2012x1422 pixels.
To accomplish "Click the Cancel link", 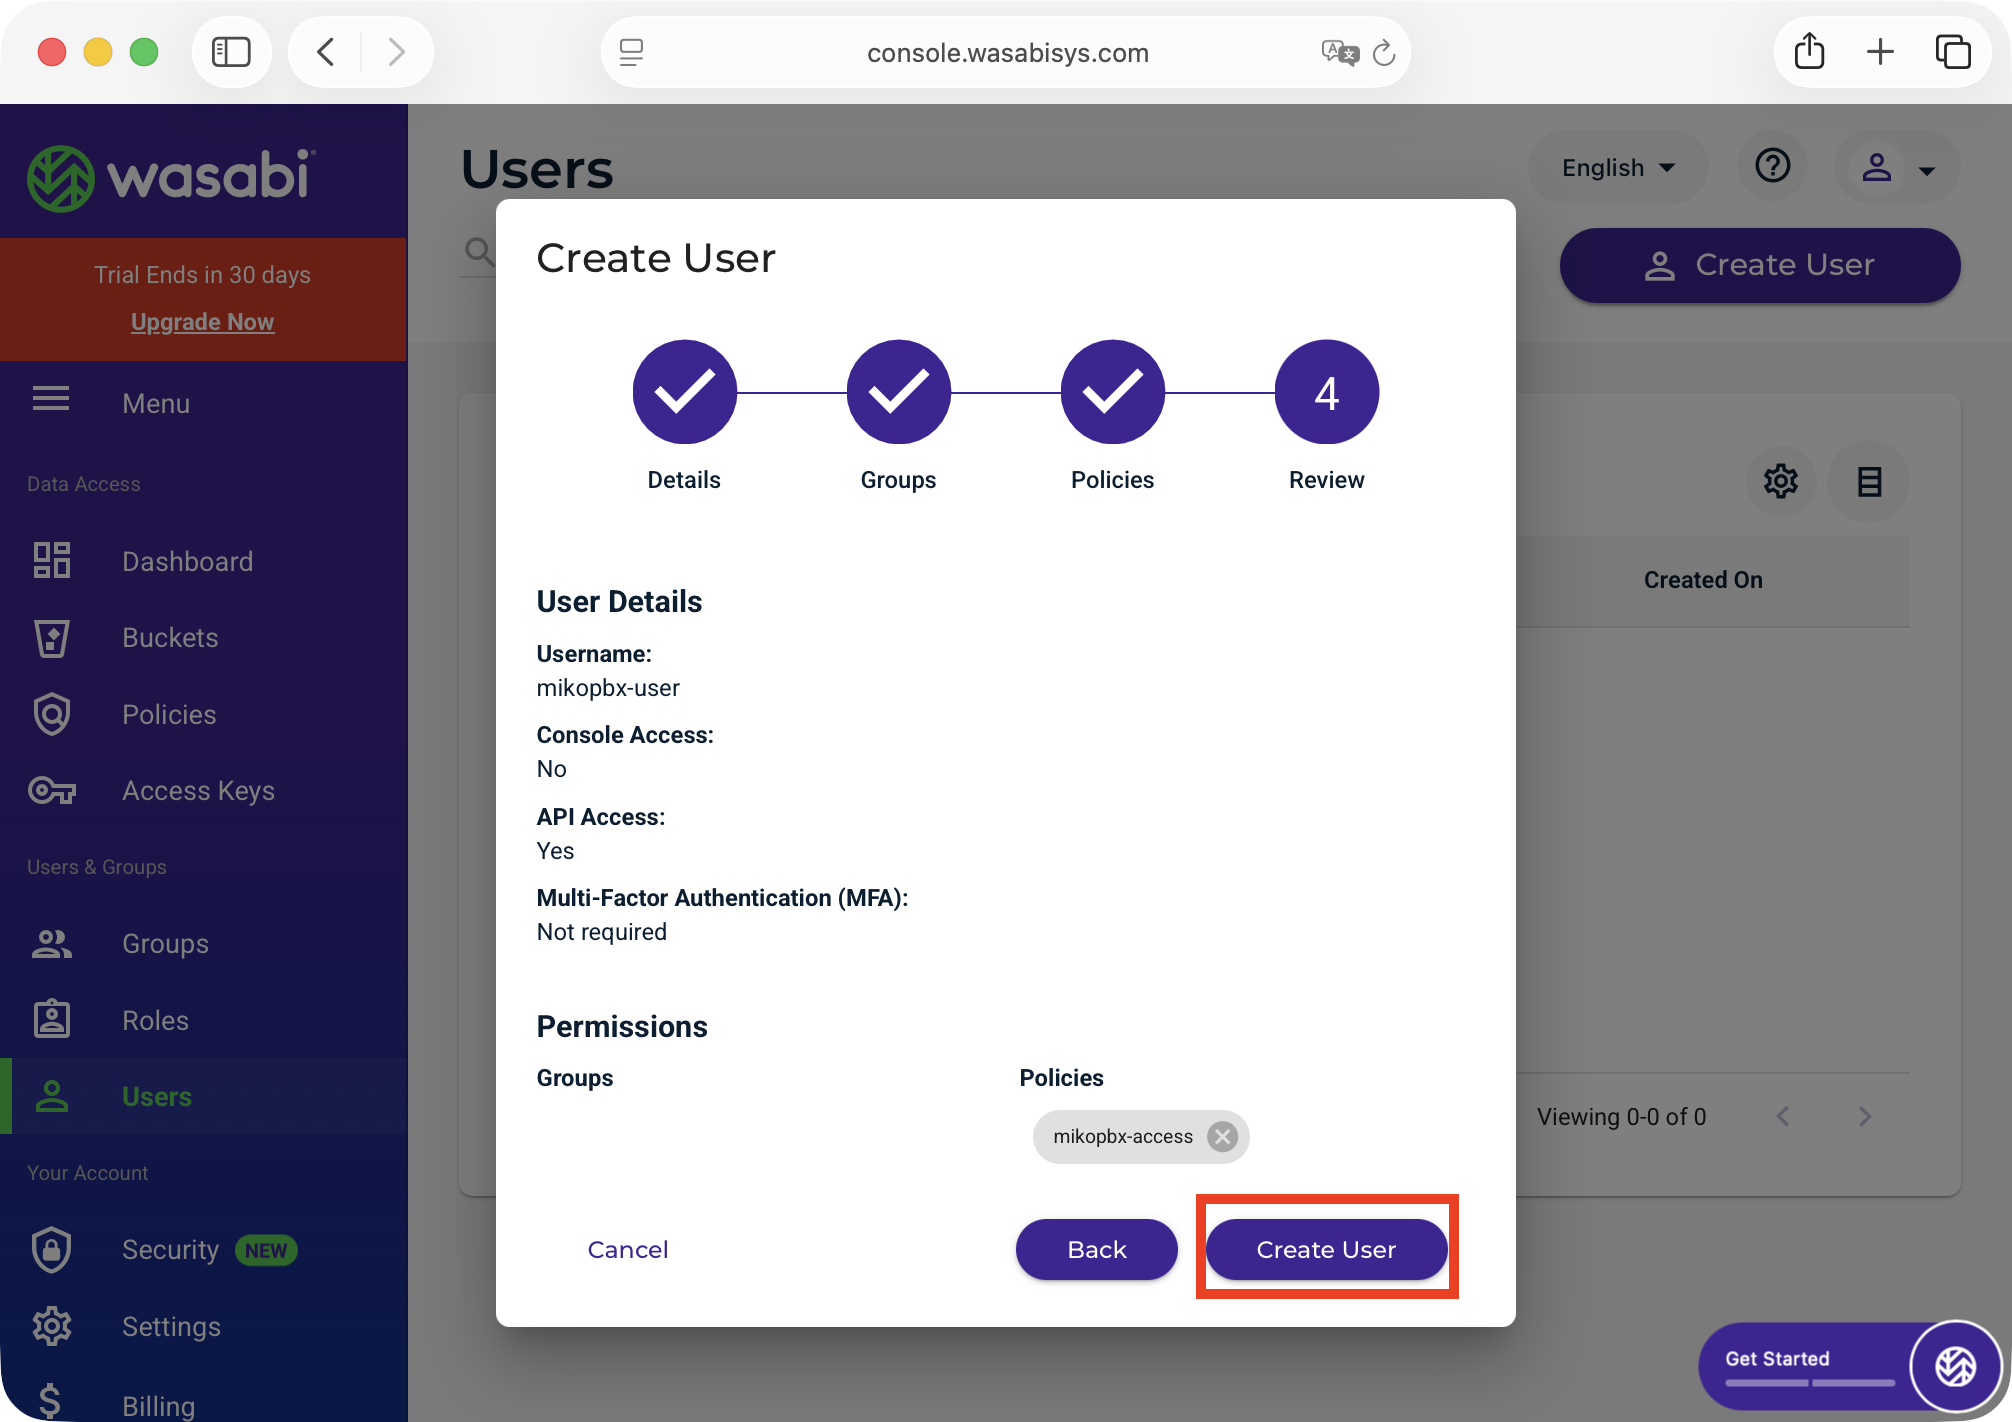I will [x=627, y=1249].
